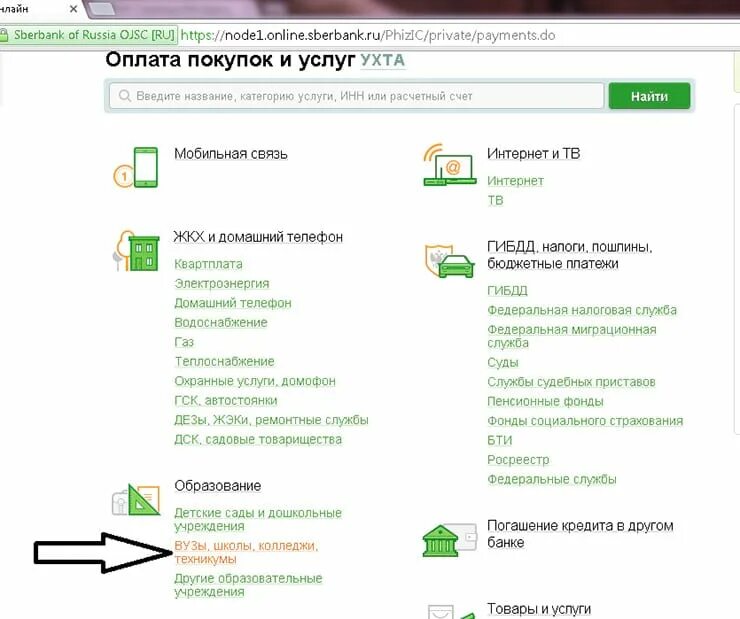The height and width of the screenshot is (619, 740).
Task: Click the green Найти button
Action: (x=649, y=96)
